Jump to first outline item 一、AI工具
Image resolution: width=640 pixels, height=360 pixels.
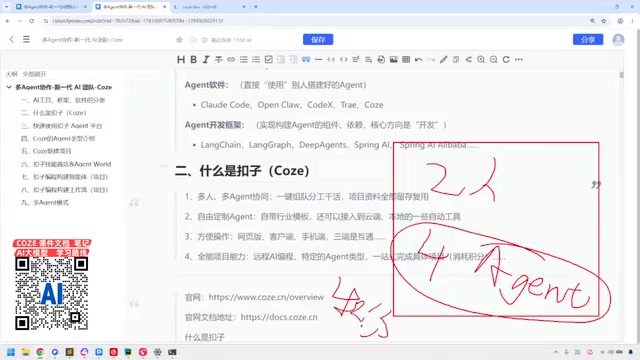[63, 100]
